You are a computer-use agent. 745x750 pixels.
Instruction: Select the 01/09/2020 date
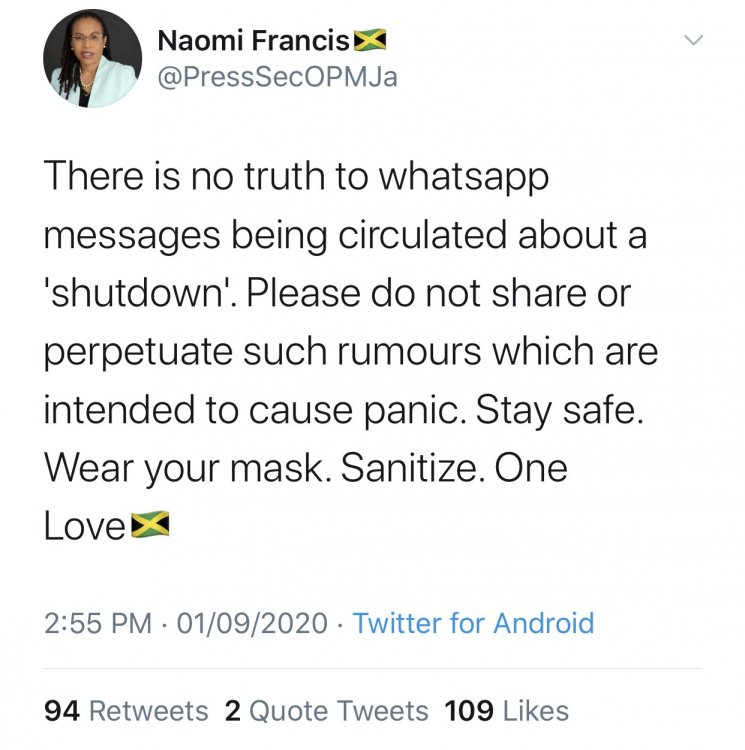[x=251, y=624]
